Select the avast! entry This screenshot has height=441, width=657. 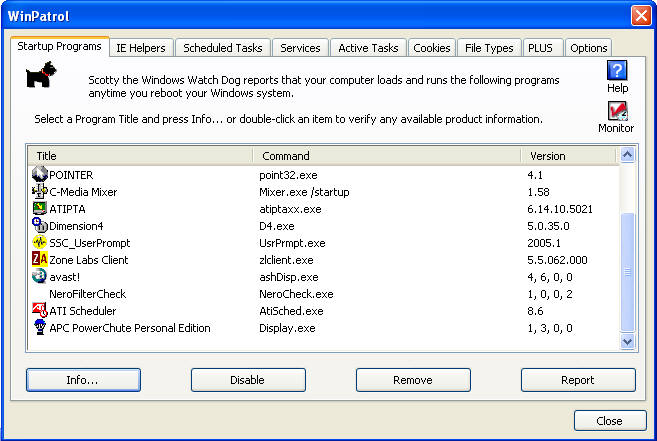click(64, 277)
